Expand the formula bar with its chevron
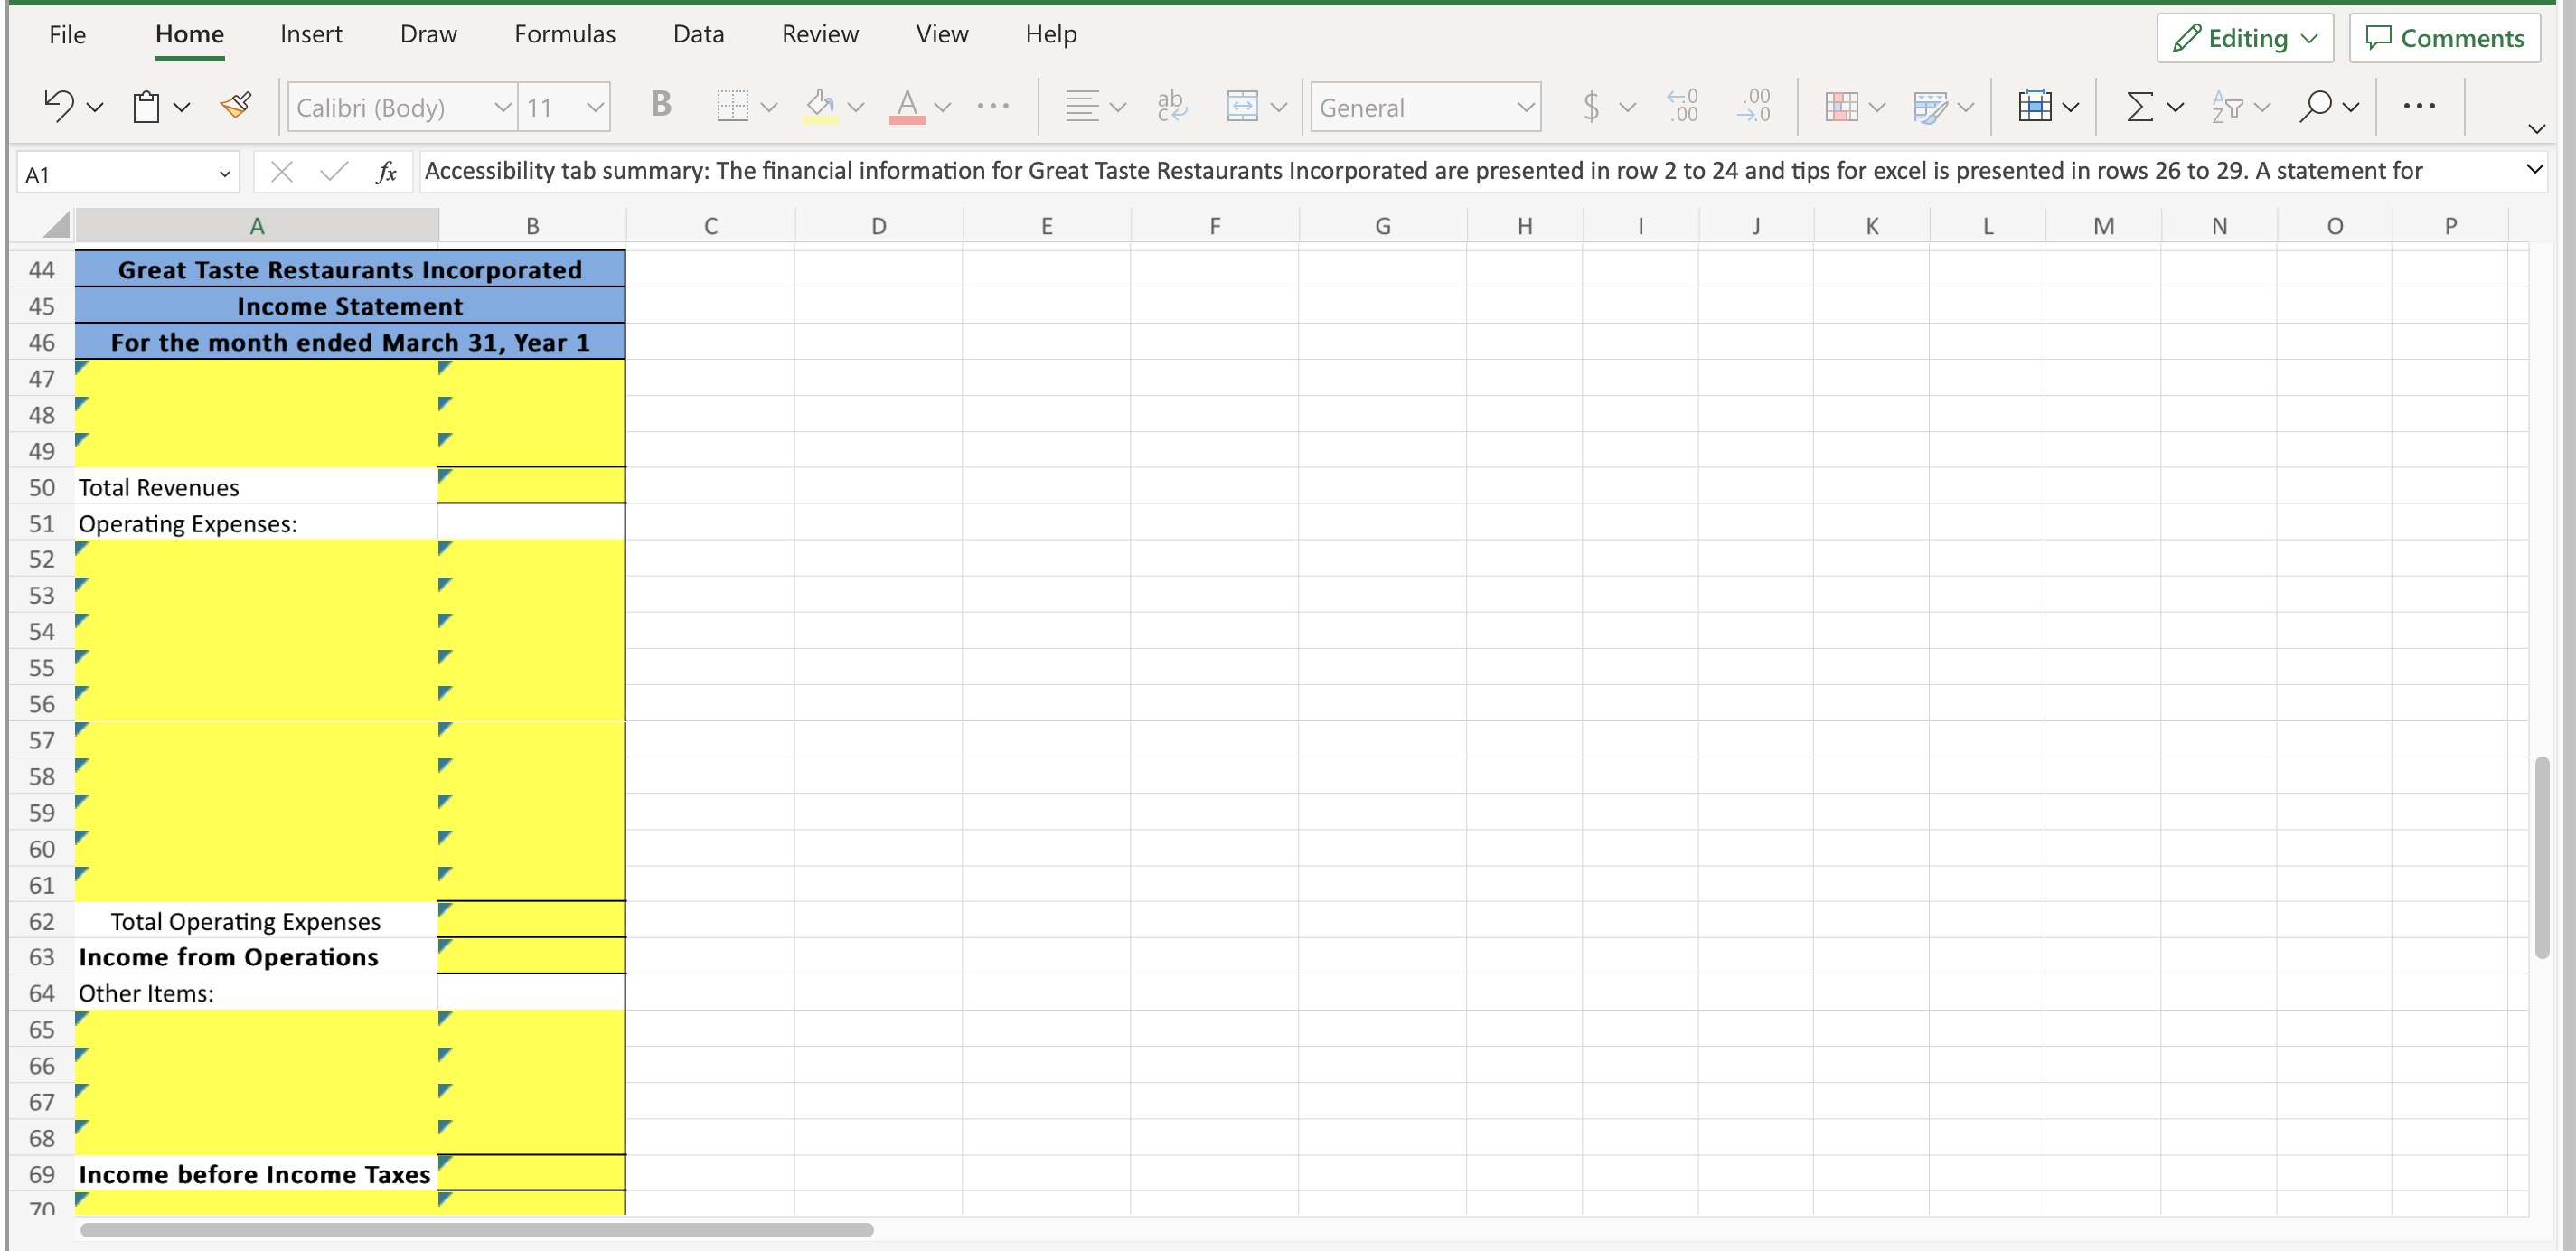Screen dimensions: 2576x1251 point(2536,170)
